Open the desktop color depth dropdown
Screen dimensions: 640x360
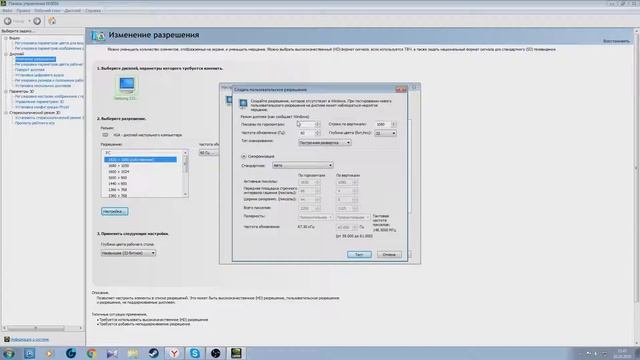[128, 253]
